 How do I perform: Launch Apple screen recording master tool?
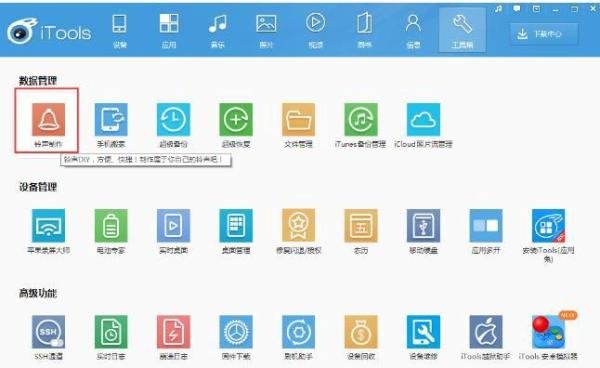(48, 226)
